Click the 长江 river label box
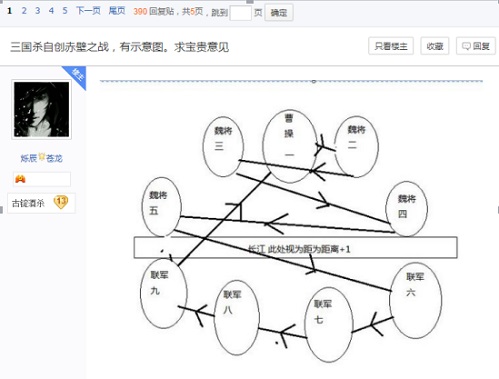The height and width of the screenshot is (379, 499). (295, 247)
